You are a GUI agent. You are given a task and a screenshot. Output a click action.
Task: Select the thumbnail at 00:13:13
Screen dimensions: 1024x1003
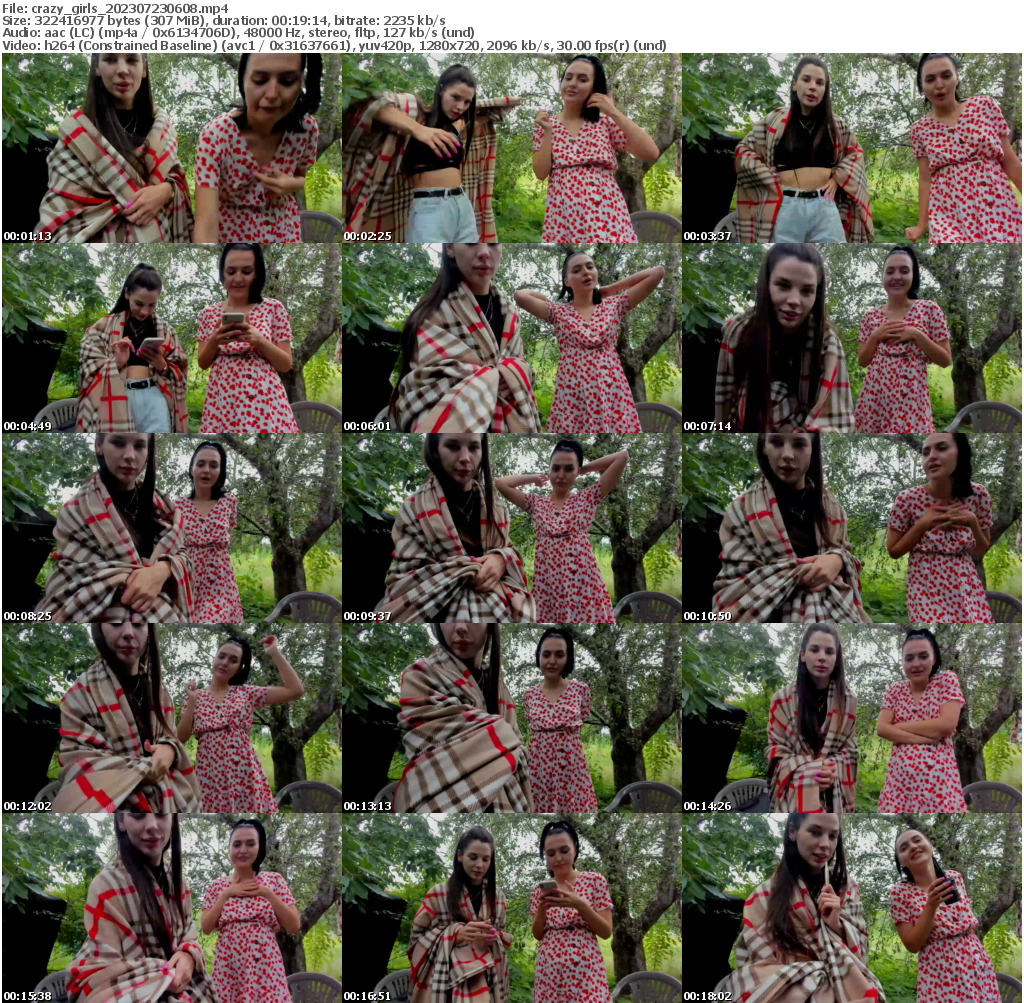(512, 718)
